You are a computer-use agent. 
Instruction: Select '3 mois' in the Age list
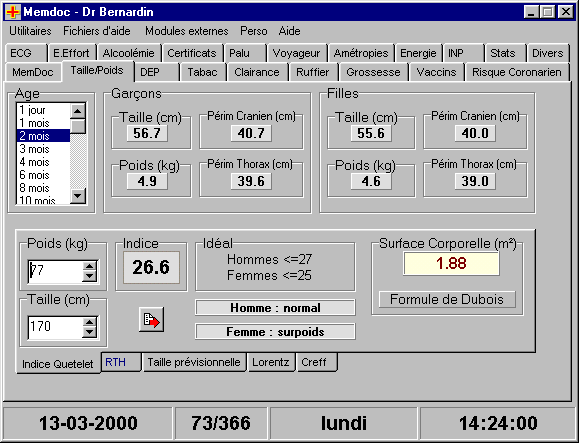[43, 149]
